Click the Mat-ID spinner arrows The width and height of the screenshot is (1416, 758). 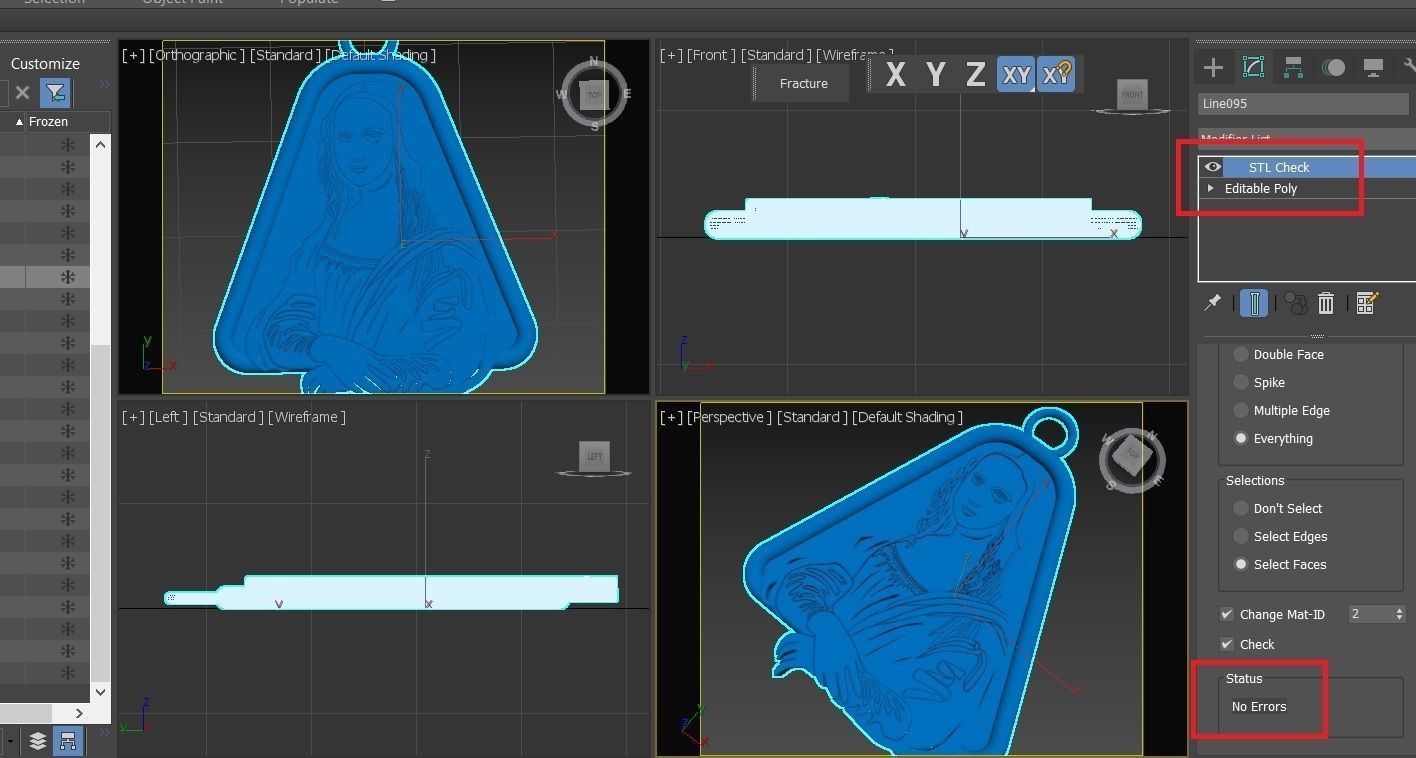pyautogui.click(x=1399, y=614)
